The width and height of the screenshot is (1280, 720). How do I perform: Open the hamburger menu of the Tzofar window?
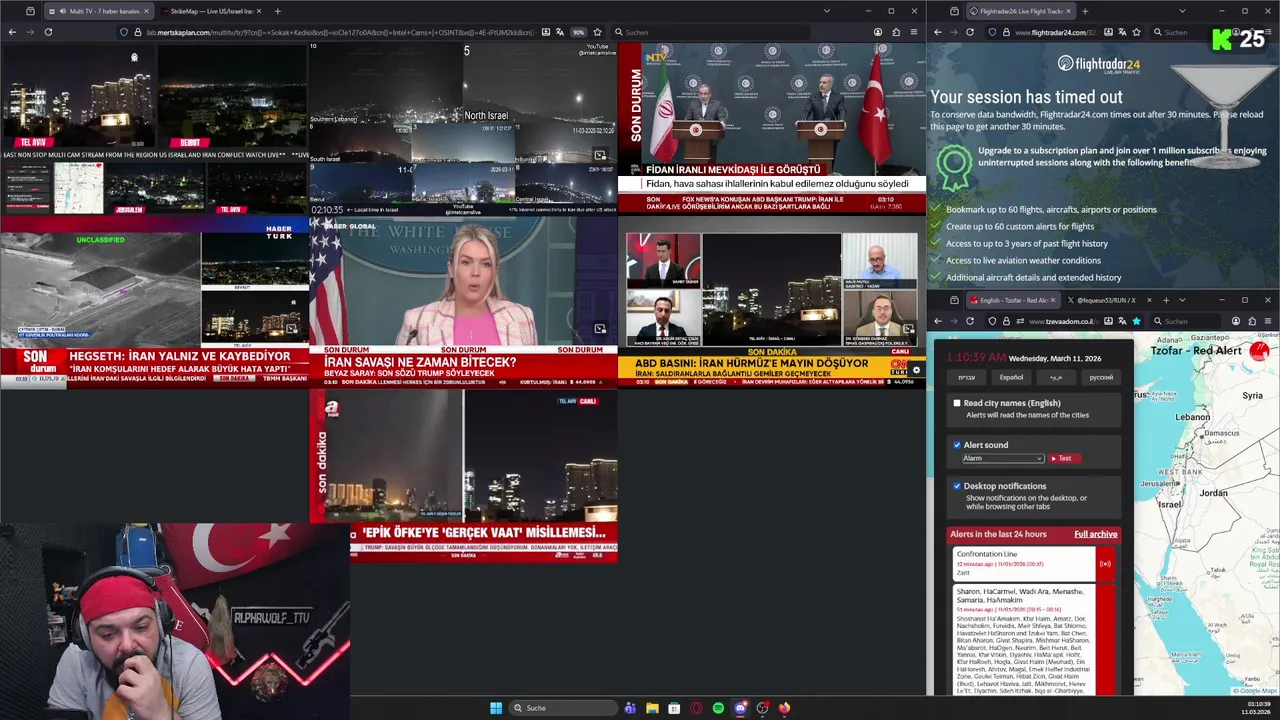[1268, 321]
